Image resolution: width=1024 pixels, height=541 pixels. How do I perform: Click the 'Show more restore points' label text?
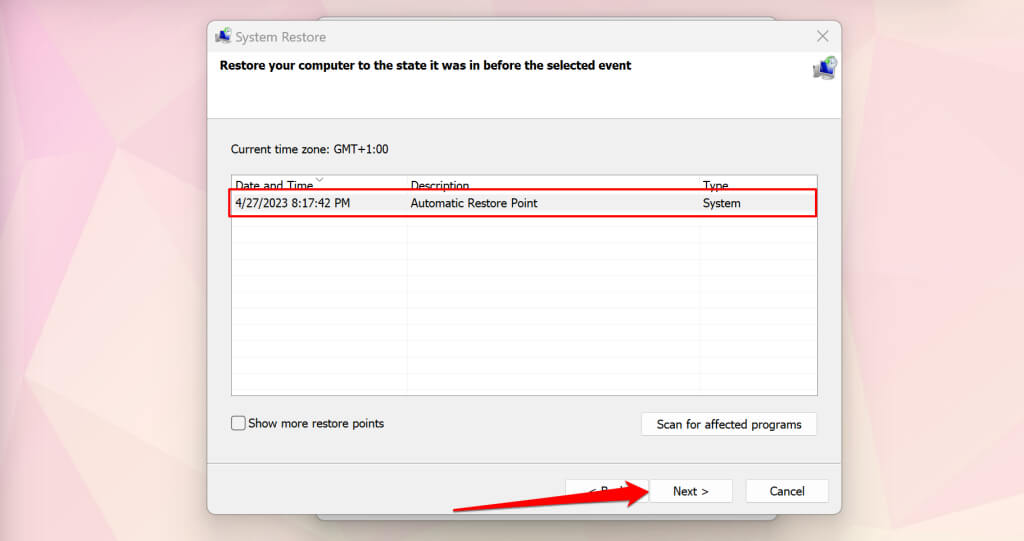[x=316, y=423]
